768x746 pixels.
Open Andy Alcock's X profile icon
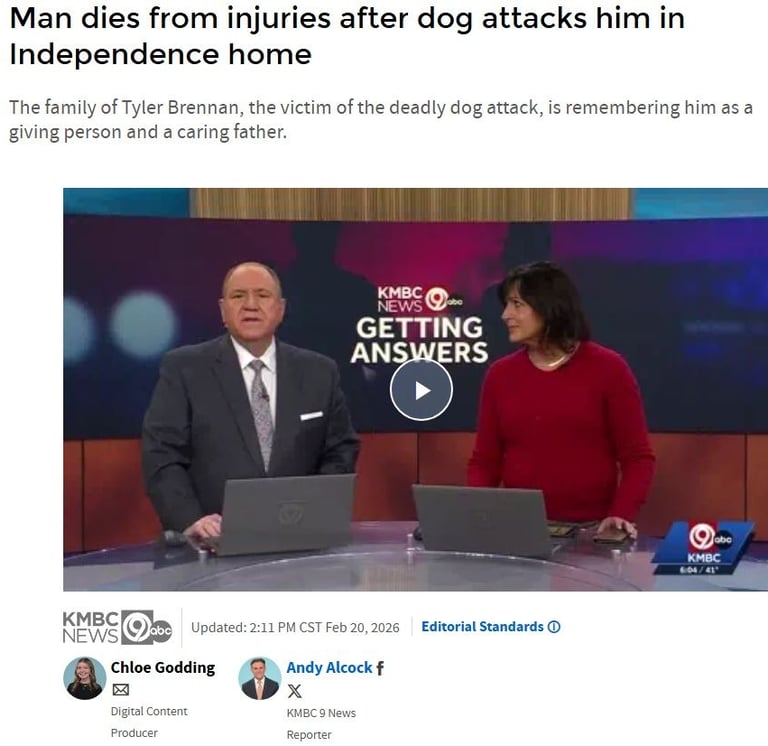[x=294, y=691]
